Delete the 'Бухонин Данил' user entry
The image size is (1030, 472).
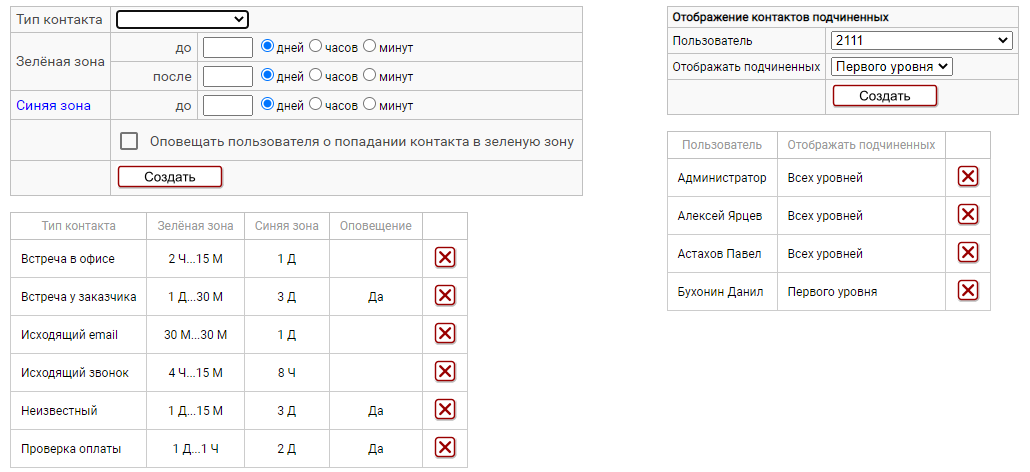967,291
